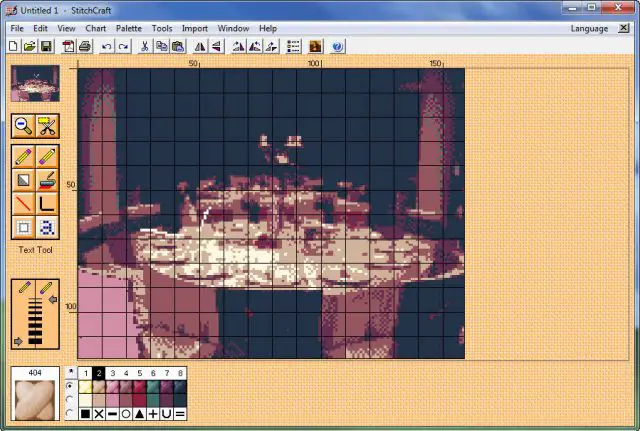The image size is (640, 431).
Task: Click the gray left arrow in thickness panel
Action: (x=53, y=300)
